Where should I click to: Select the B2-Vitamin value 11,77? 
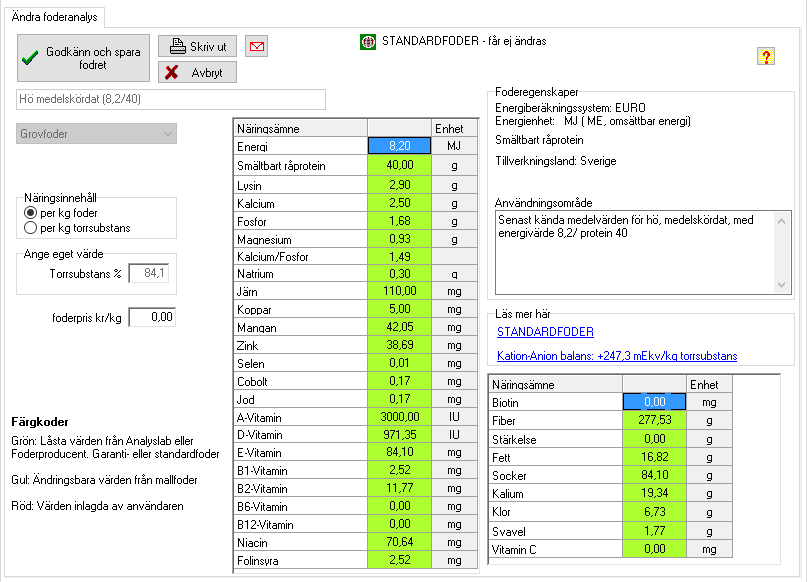point(399,488)
